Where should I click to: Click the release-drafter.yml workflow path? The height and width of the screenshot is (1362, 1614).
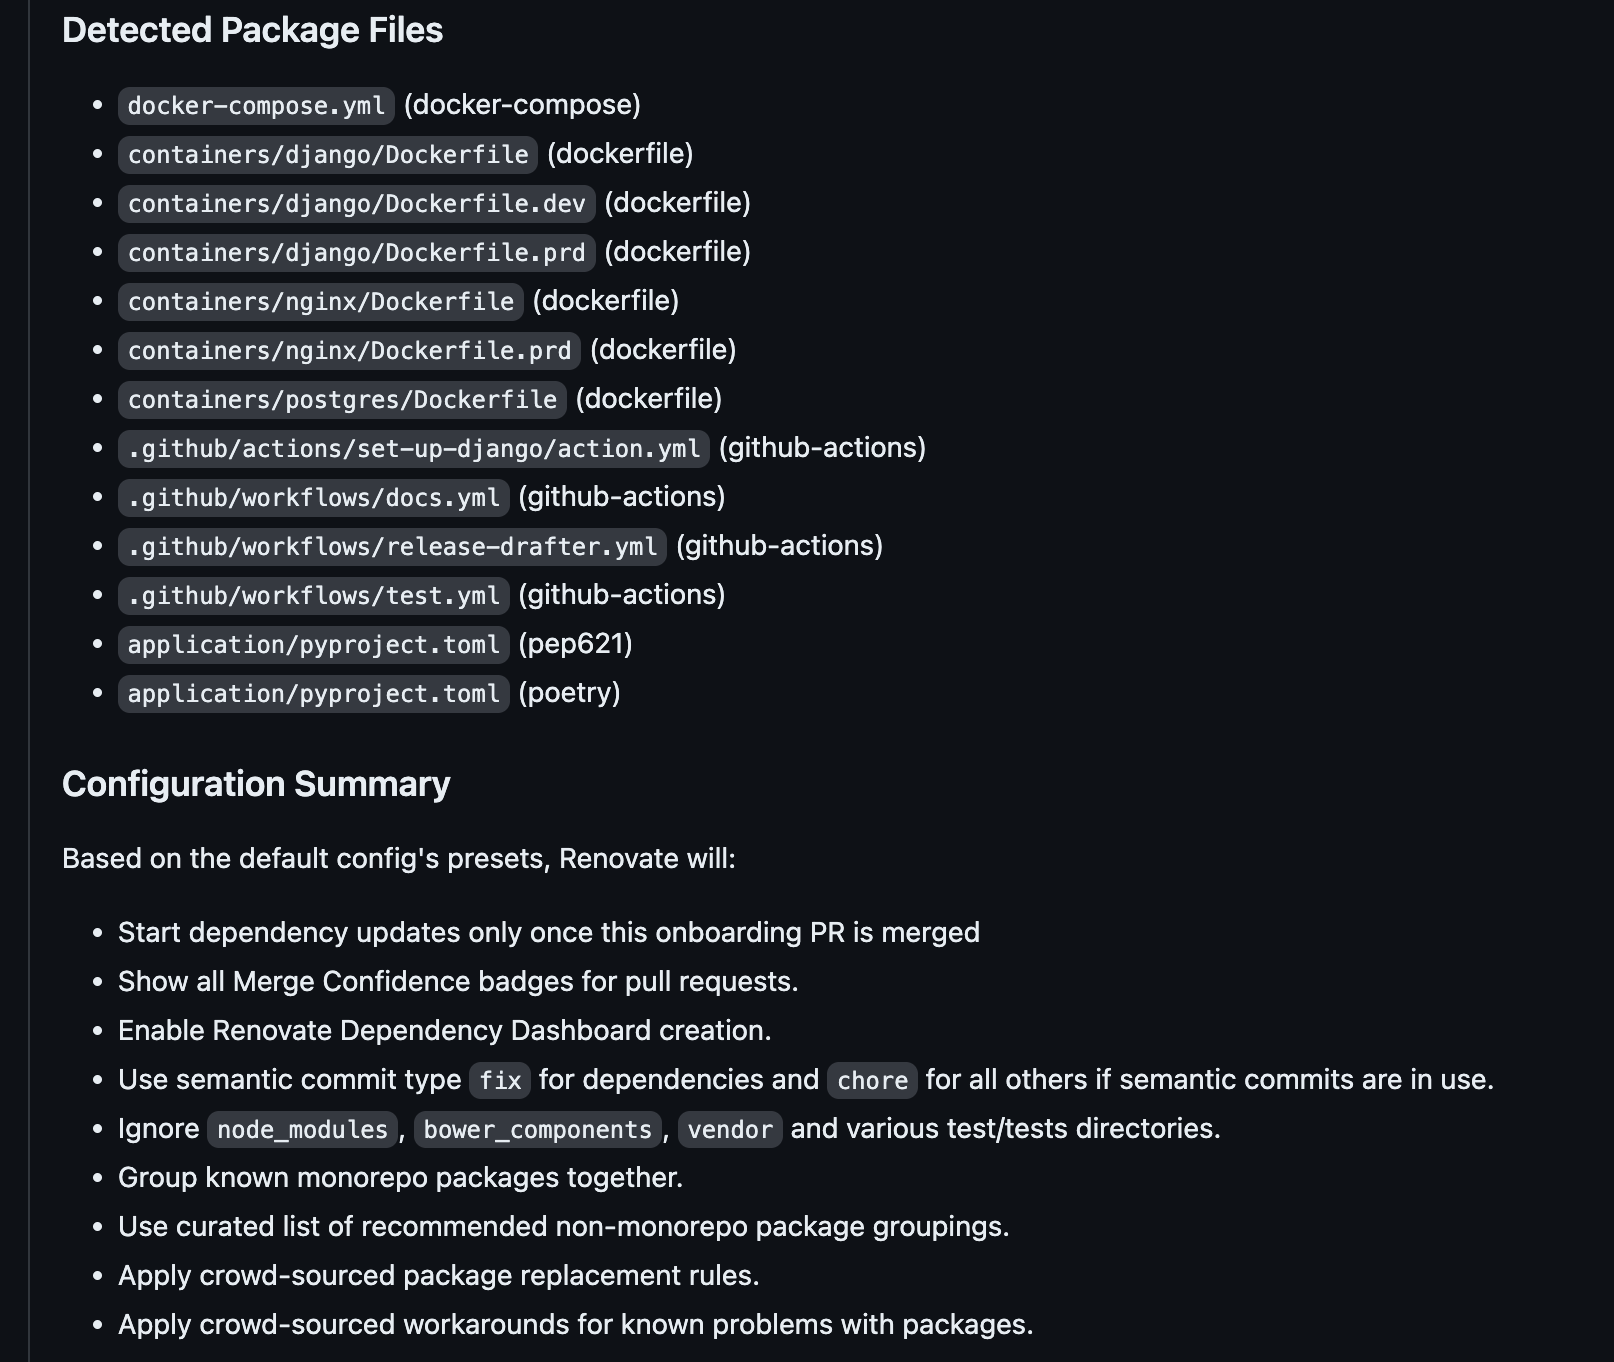coord(392,547)
